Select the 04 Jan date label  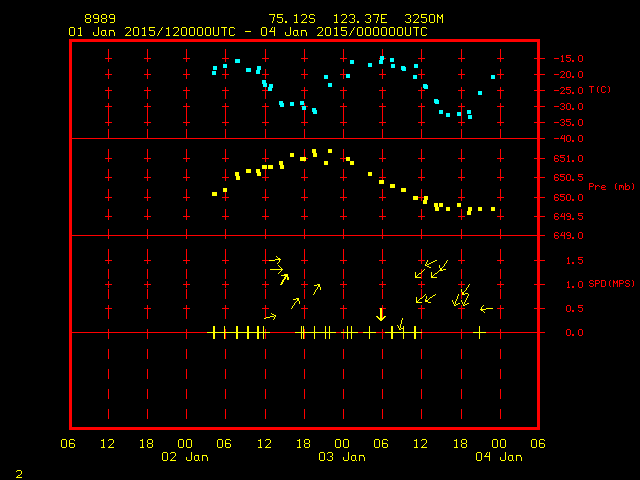coord(497,457)
